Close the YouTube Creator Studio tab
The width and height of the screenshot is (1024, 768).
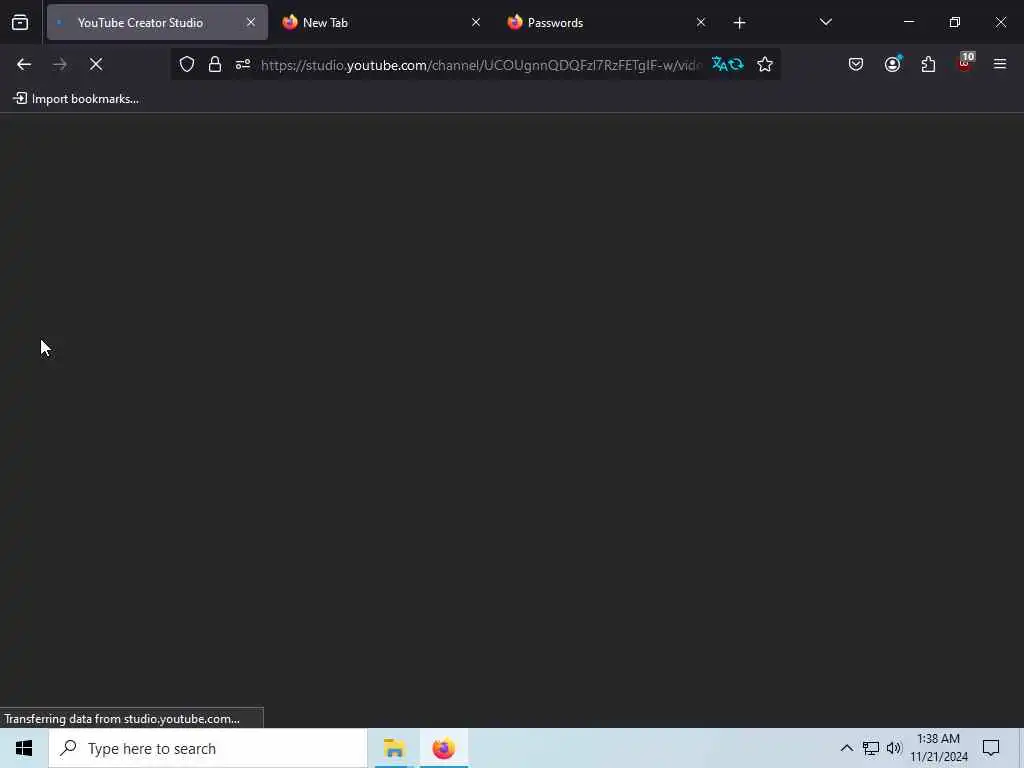(x=251, y=23)
